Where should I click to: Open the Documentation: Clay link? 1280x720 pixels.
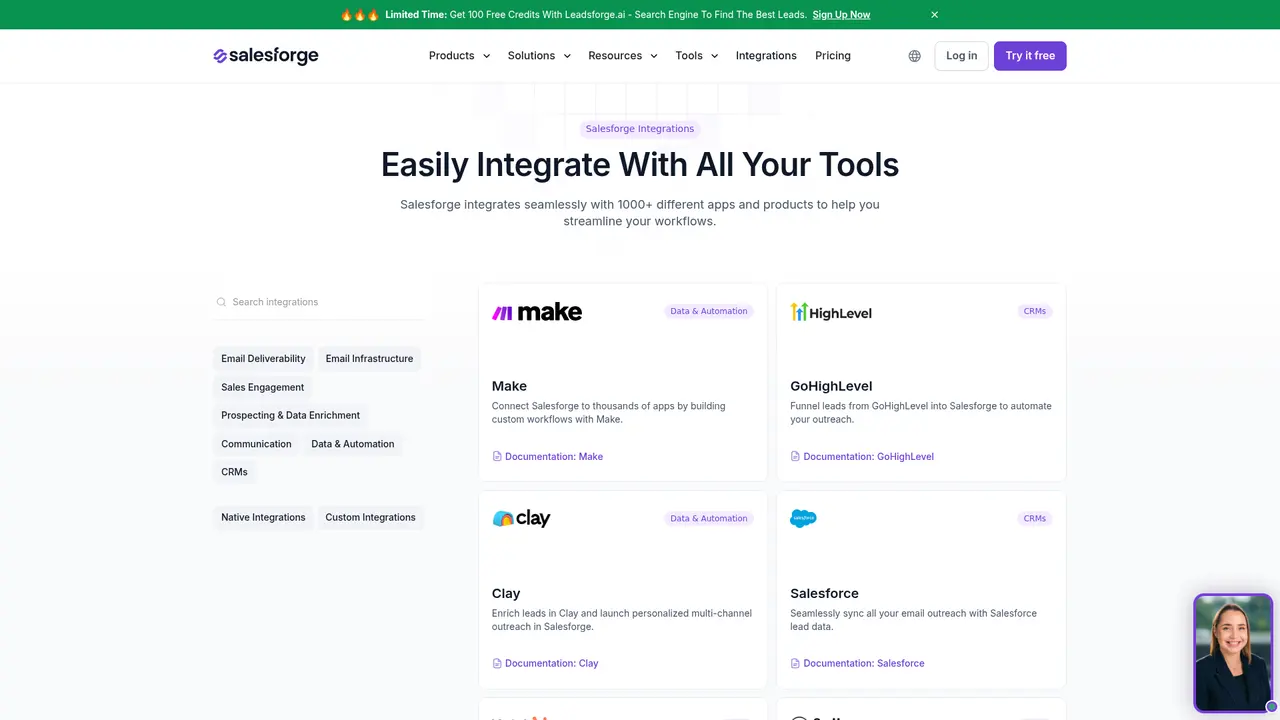click(552, 664)
